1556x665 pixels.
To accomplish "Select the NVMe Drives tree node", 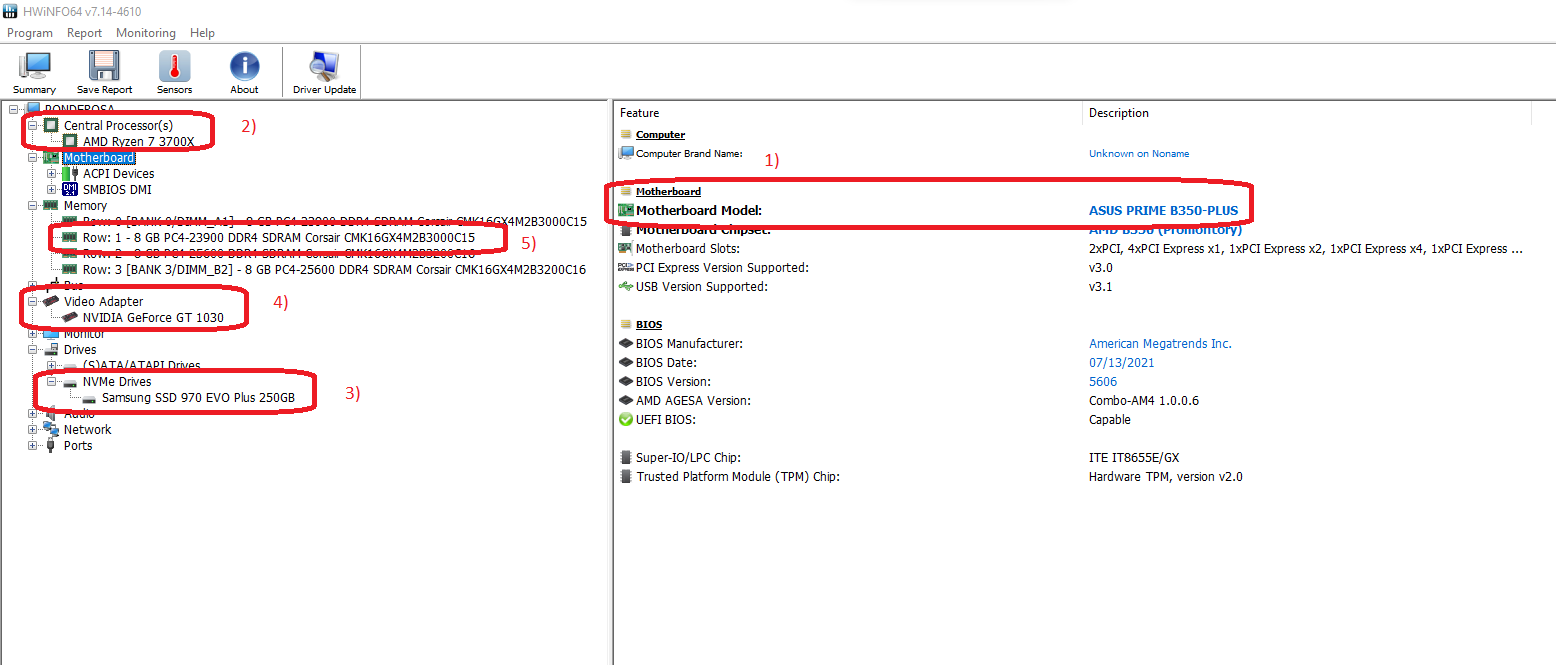I will 117,381.
